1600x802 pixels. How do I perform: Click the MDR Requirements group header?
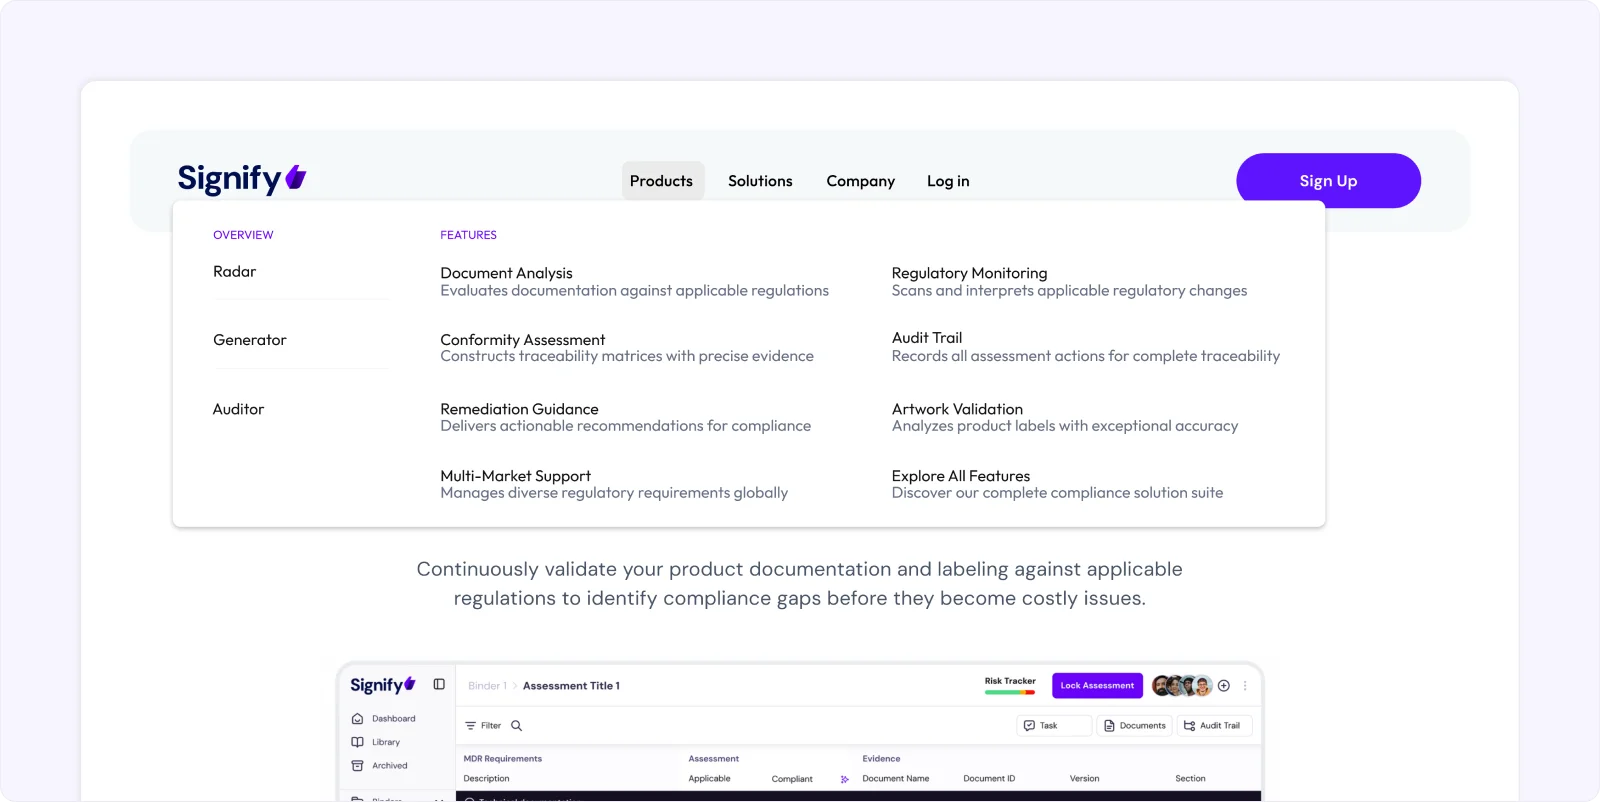[502, 759]
